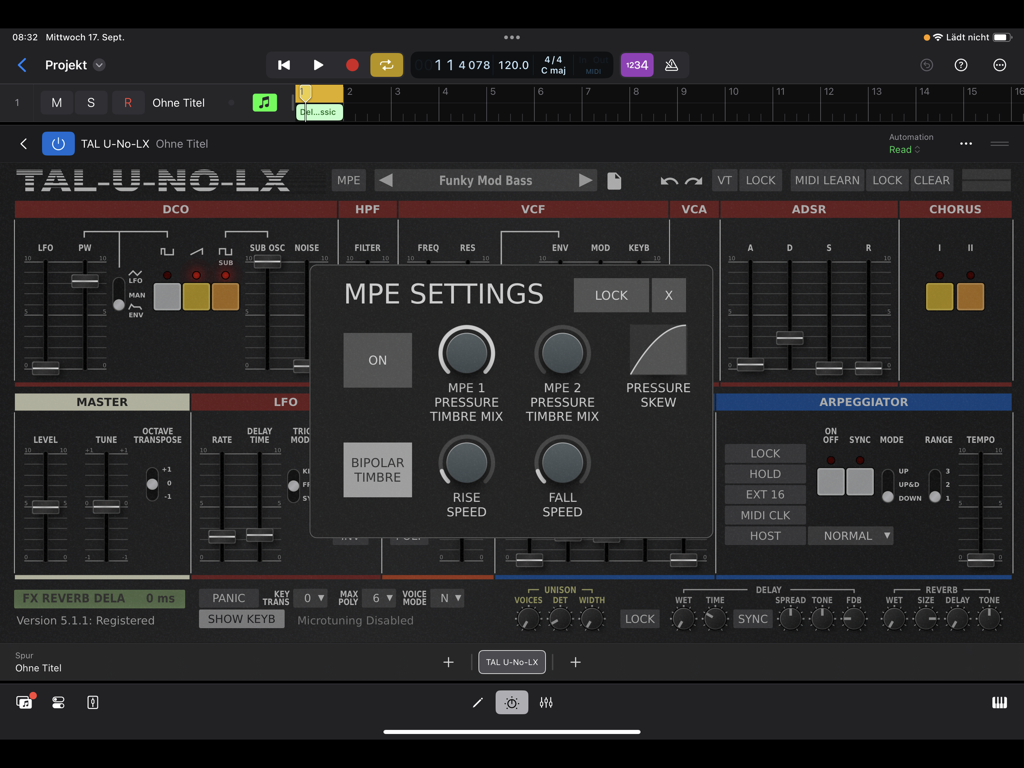Screen dimensions: 1024x768
Task: Tap the green audio clip icon on track
Action: [264, 102]
